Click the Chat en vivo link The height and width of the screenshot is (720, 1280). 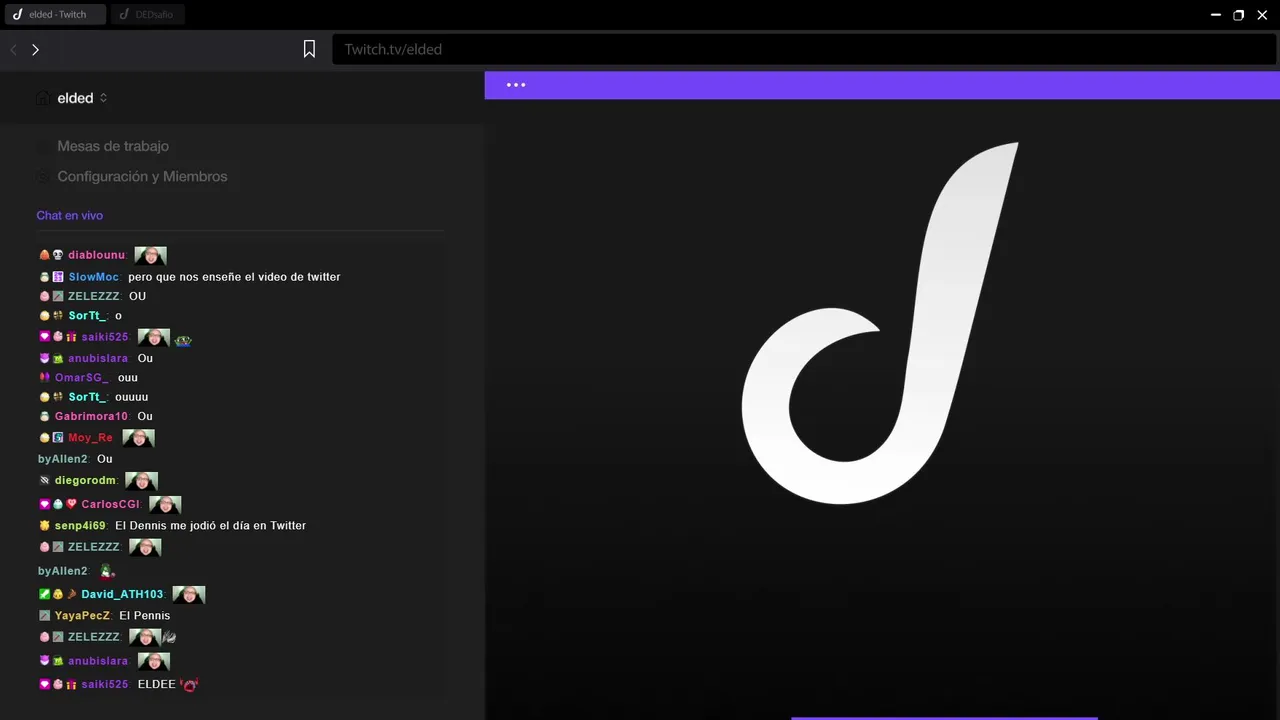(x=70, y=216)
